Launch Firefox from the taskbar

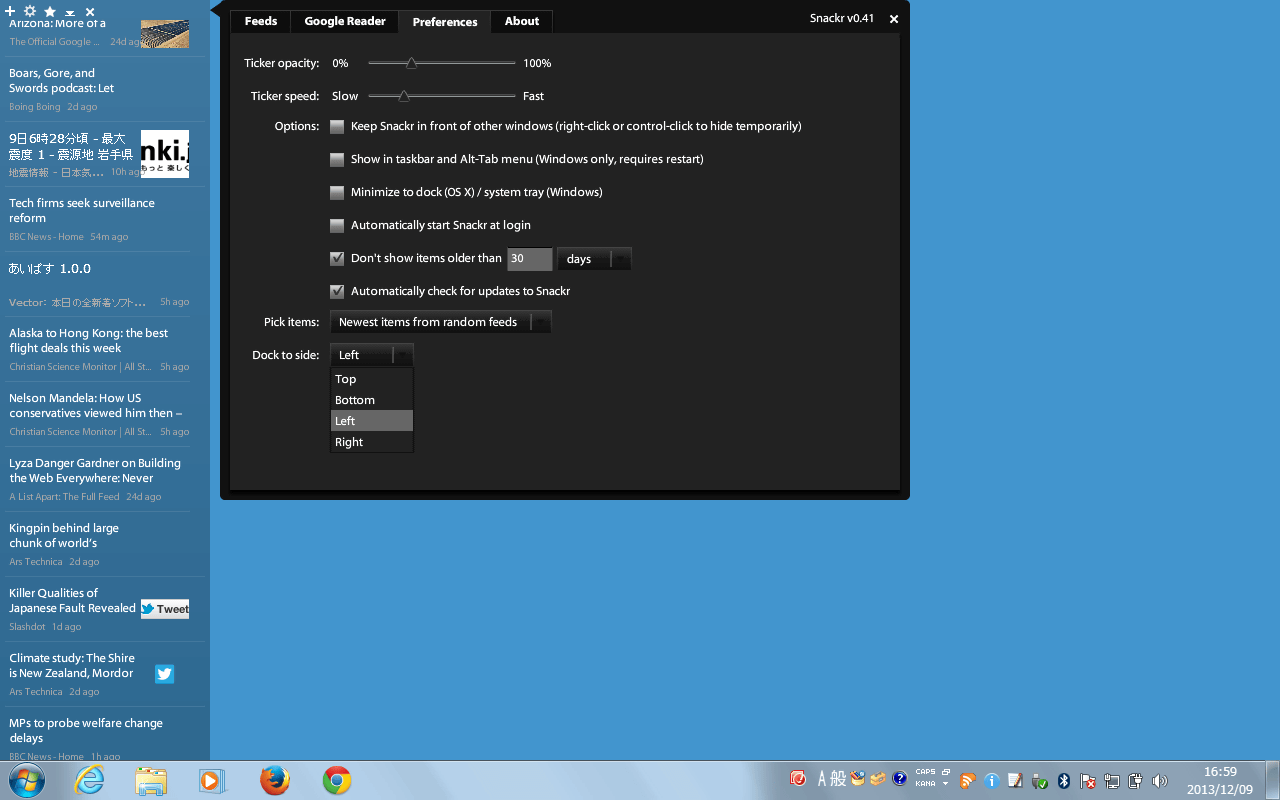pos(275,780)
